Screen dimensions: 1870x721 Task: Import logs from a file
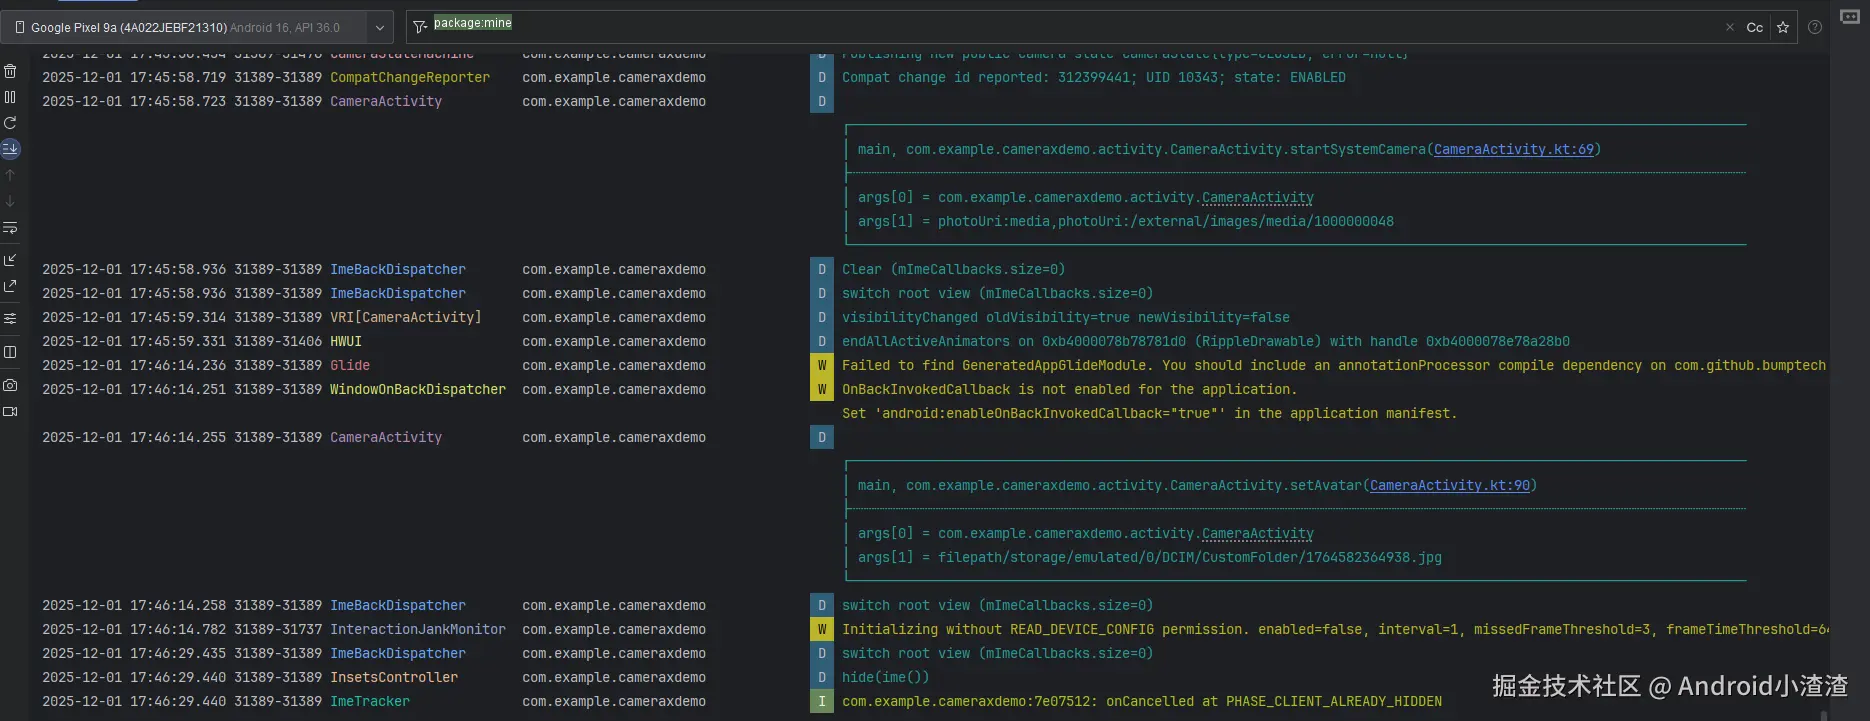pos(10,260)
